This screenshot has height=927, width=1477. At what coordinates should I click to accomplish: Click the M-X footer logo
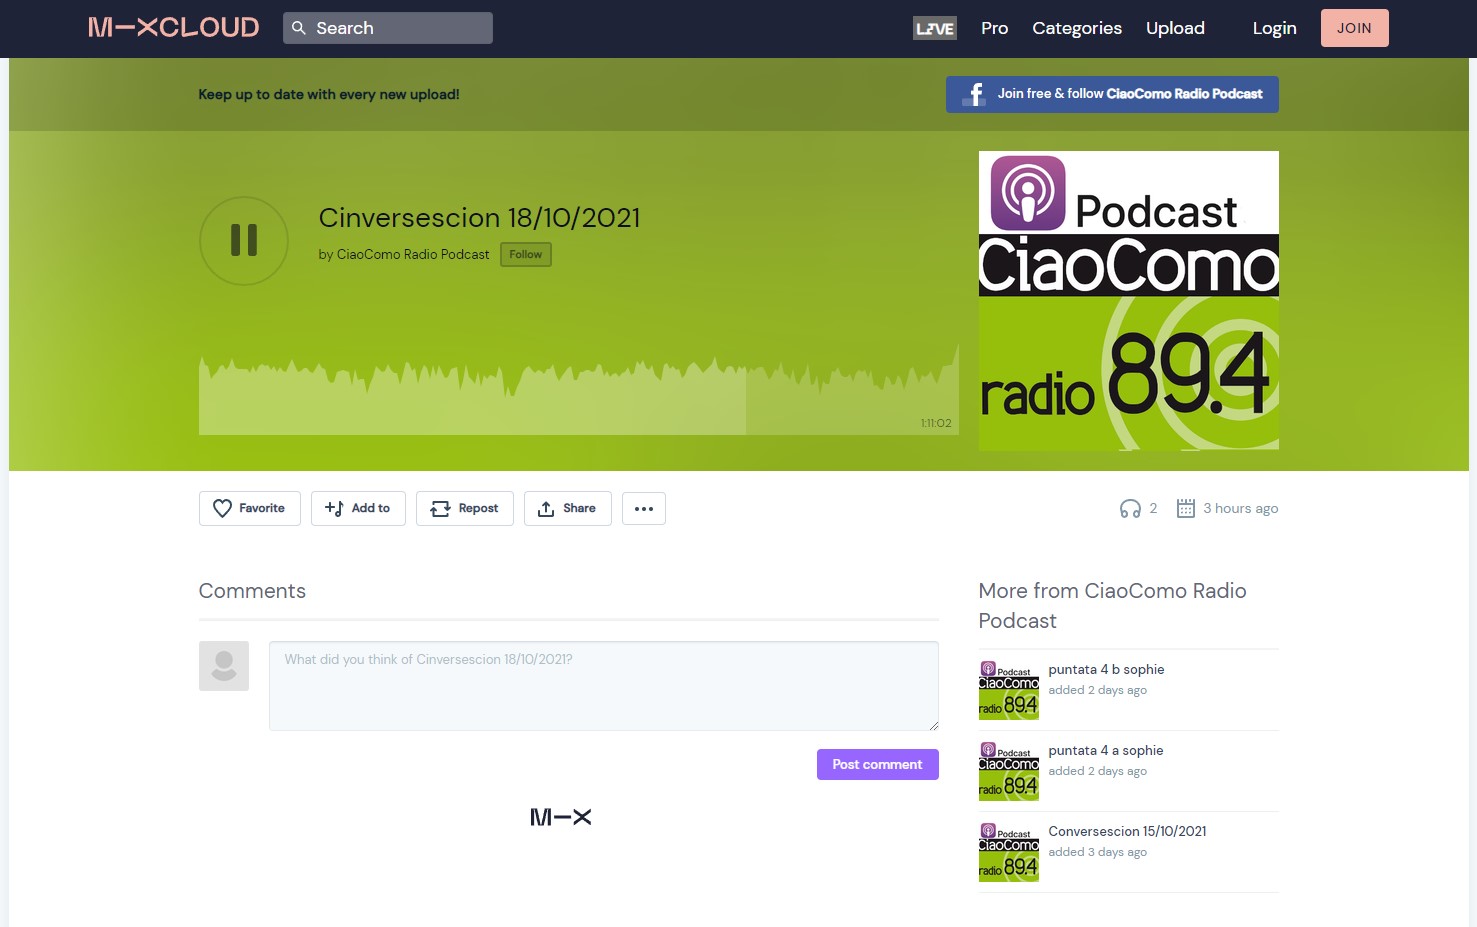[x=561, y=817]
